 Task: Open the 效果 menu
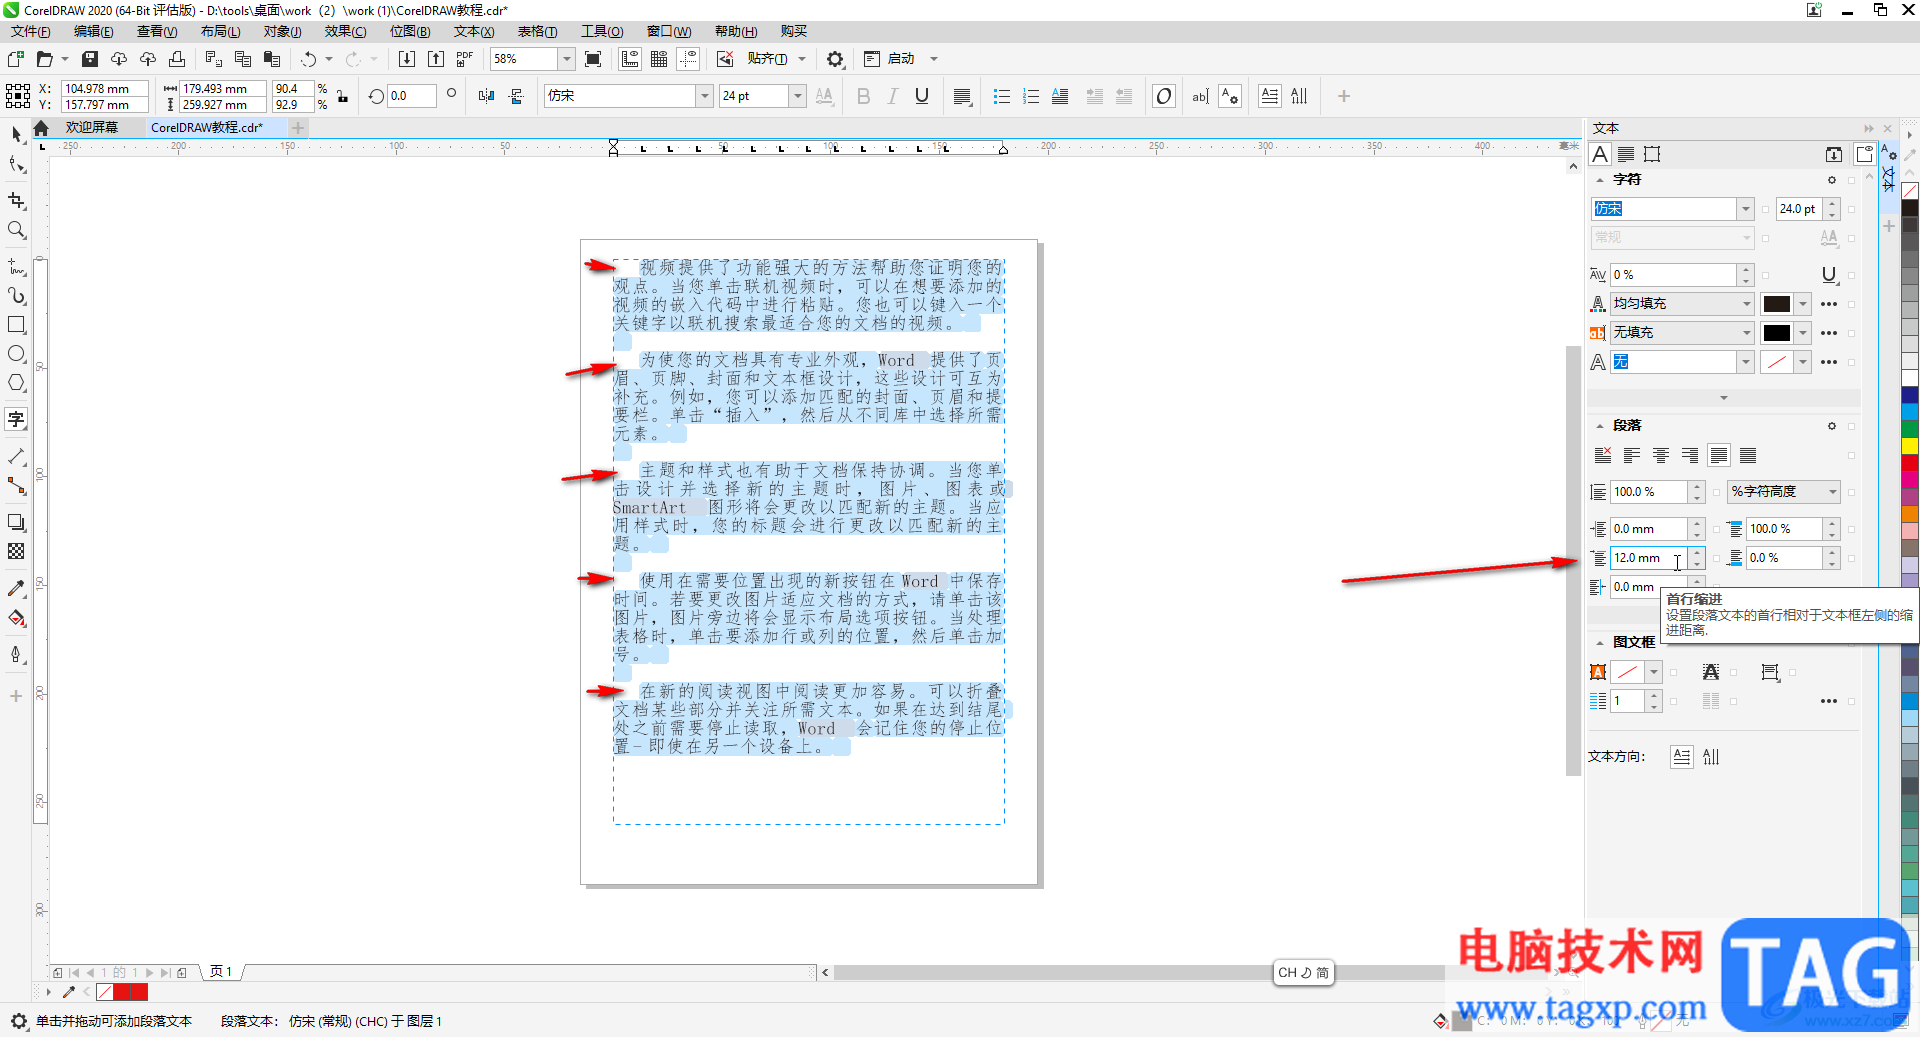[x=345, y=31]
